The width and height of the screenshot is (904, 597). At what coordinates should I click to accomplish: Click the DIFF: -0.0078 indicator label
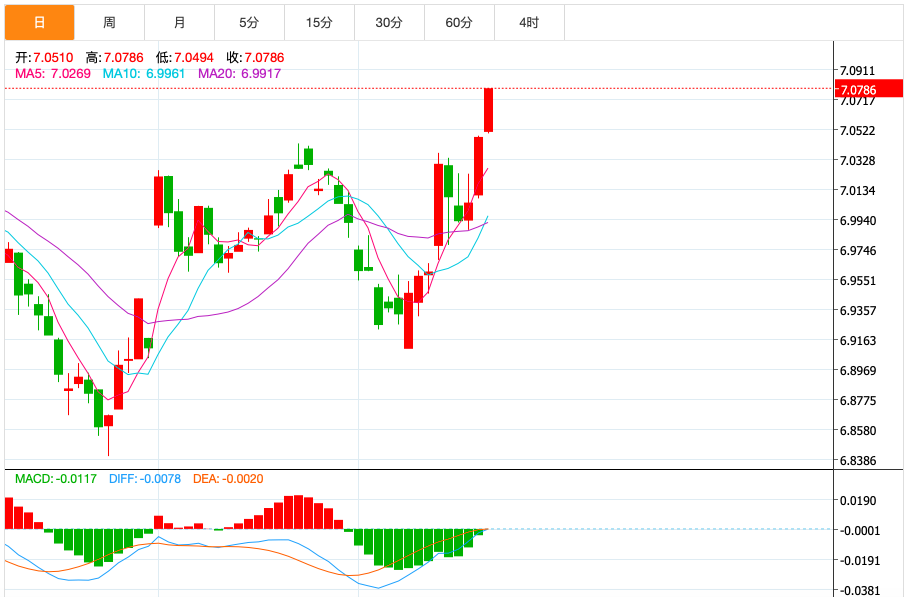point(145,479)
